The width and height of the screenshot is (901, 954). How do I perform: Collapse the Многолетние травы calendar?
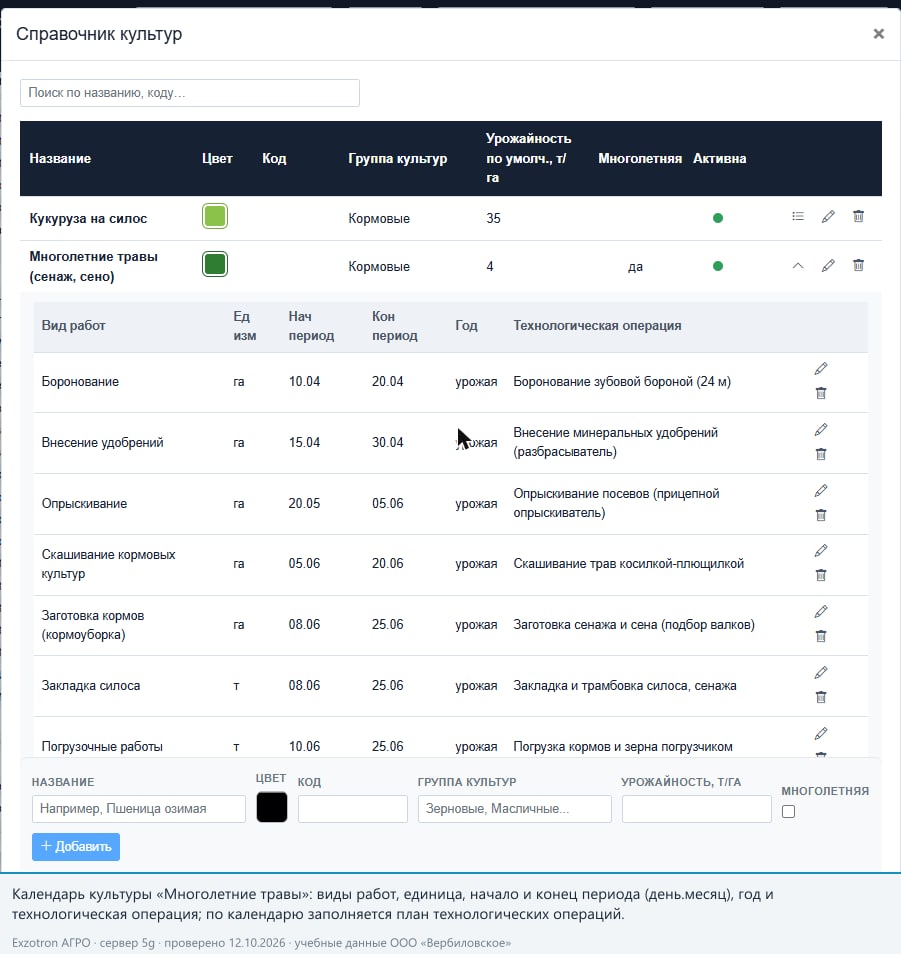pyautogui.click(x=798, y=265)
